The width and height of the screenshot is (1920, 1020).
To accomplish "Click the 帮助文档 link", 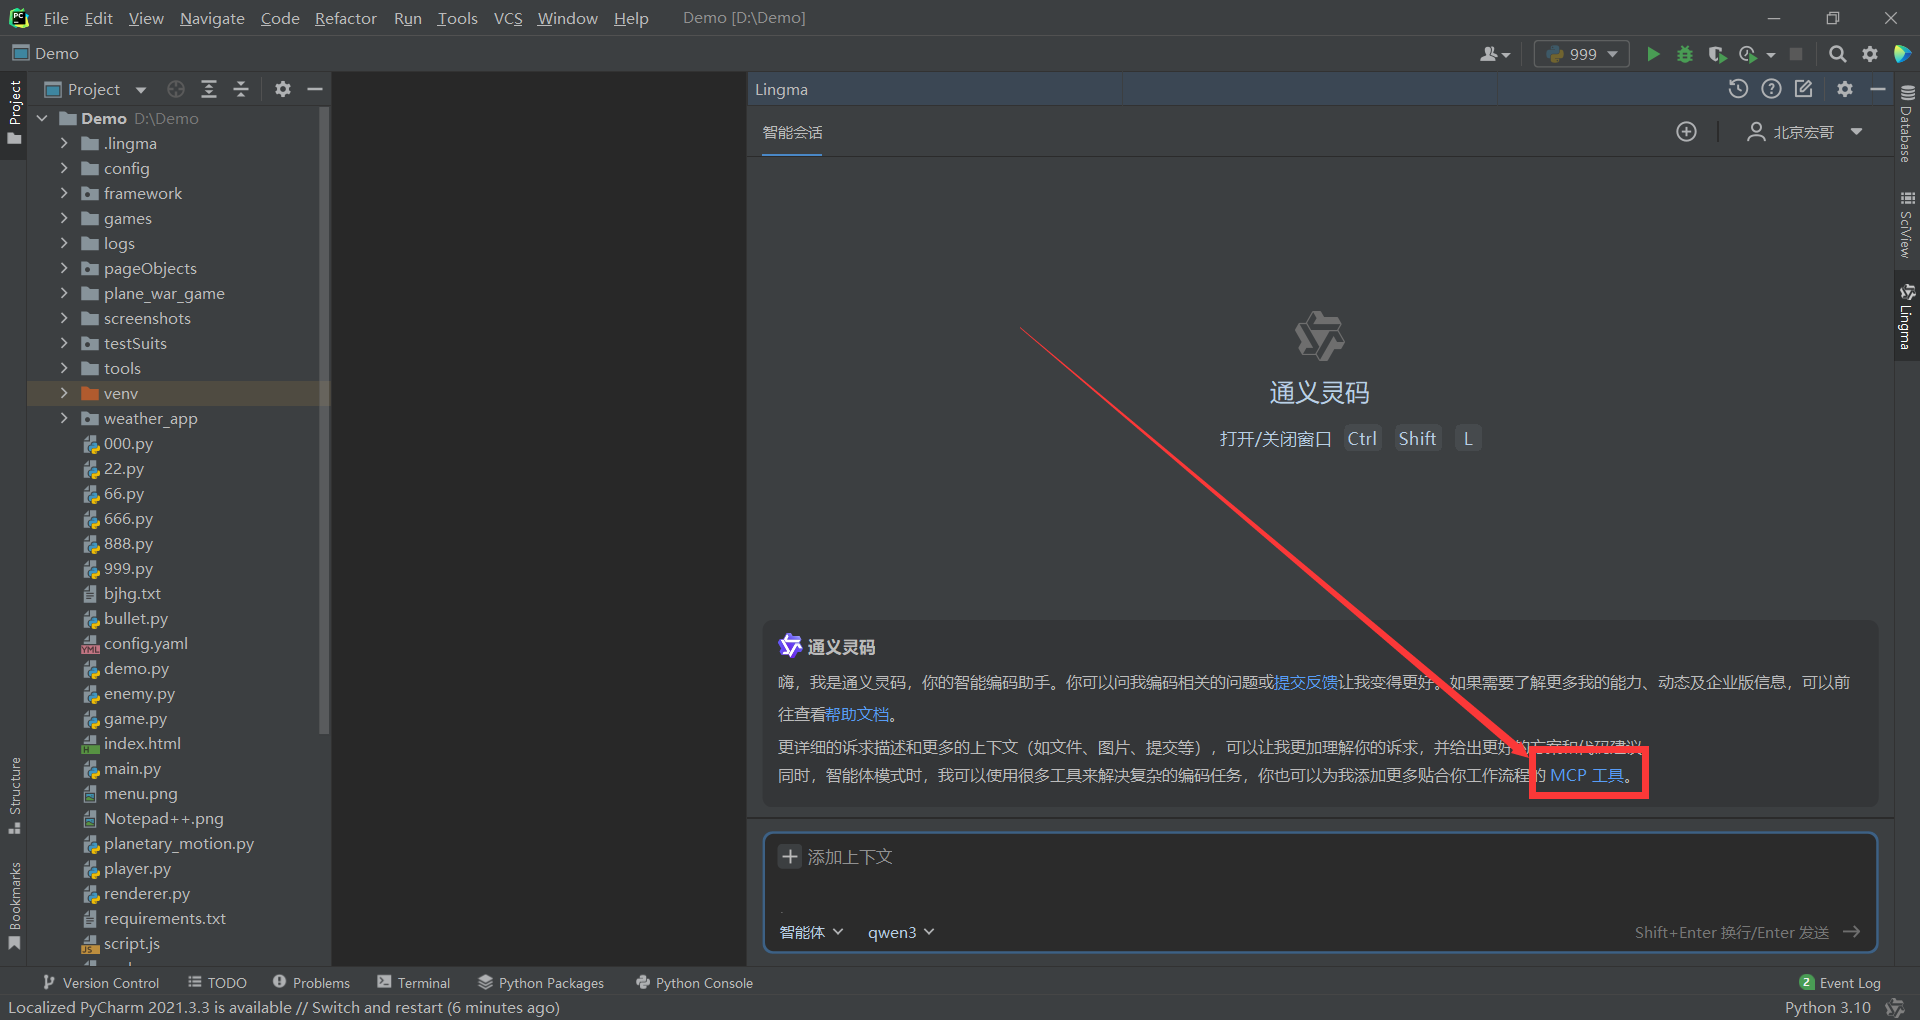I will [857, 714].
